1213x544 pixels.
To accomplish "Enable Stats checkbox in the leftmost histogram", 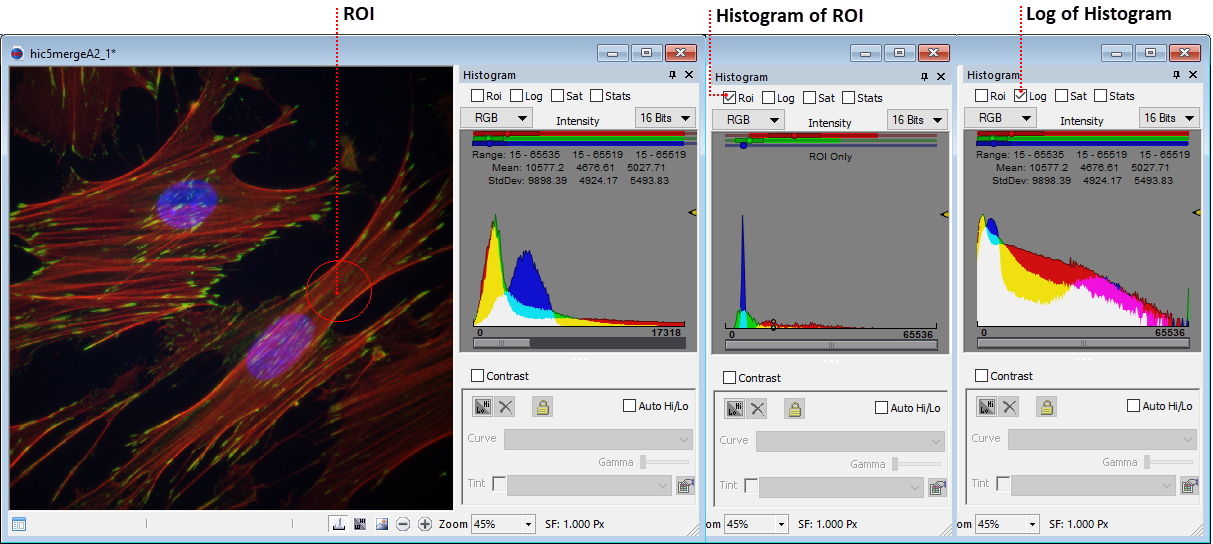I will [597, 96].
